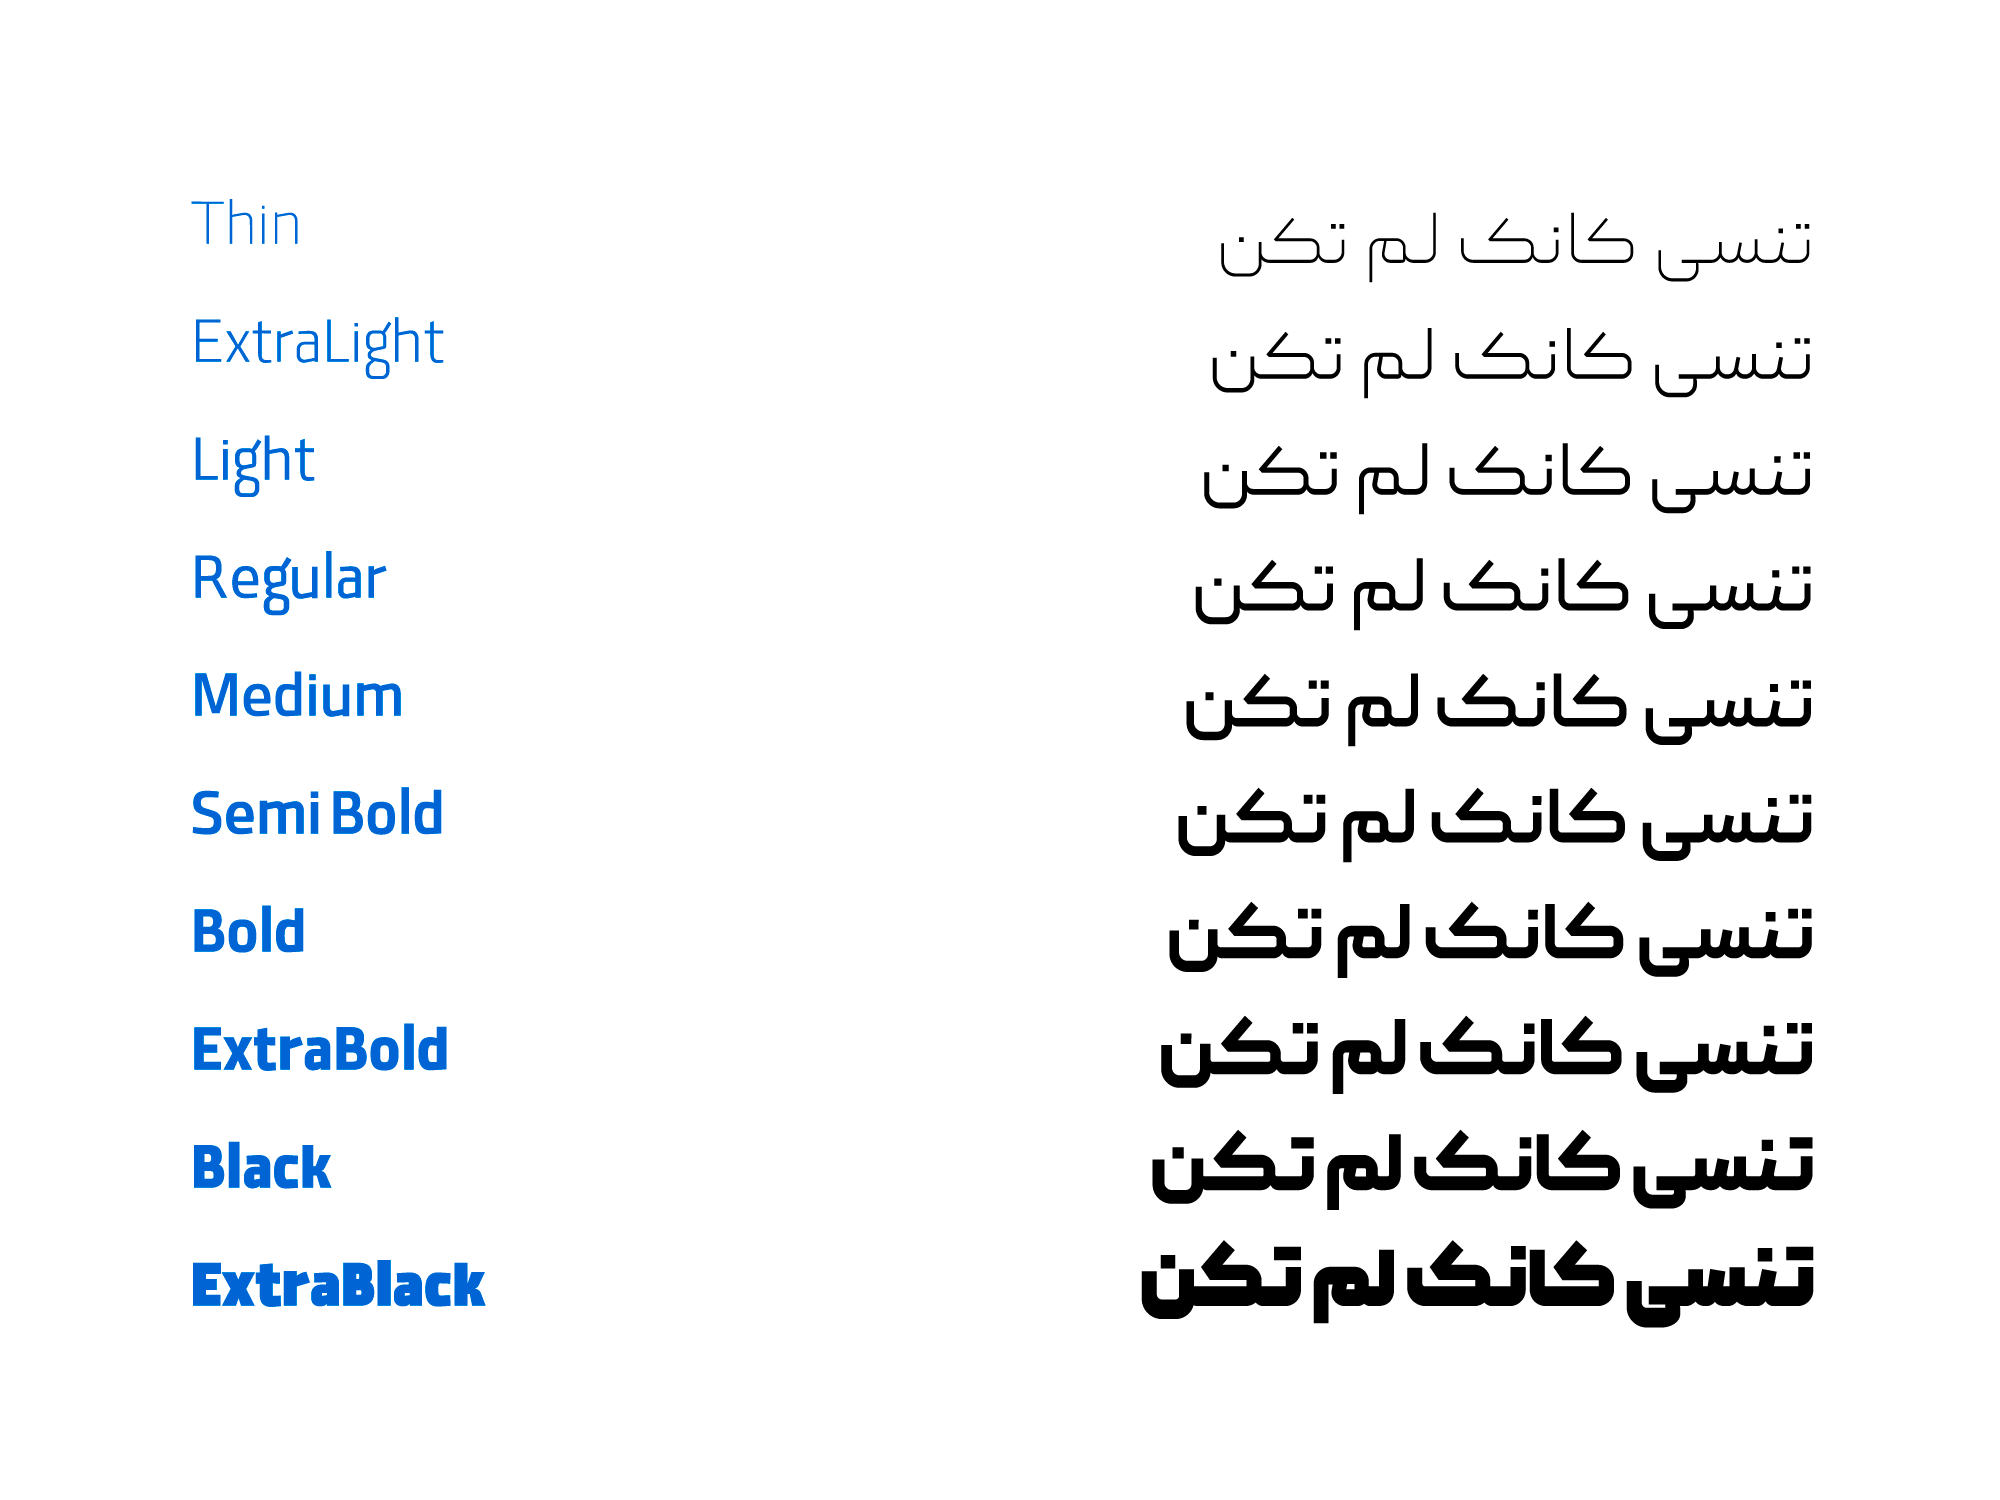
Task: Click the ExtraLight Arabic sample text
Action: (x=1511, y=362)
